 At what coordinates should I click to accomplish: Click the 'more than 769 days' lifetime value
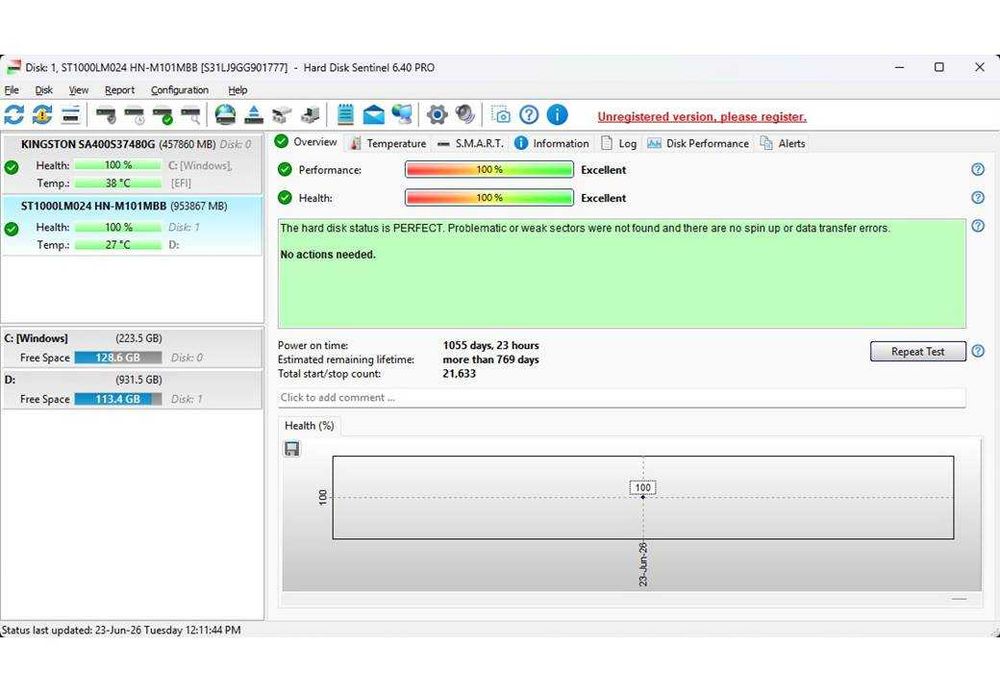491,360
